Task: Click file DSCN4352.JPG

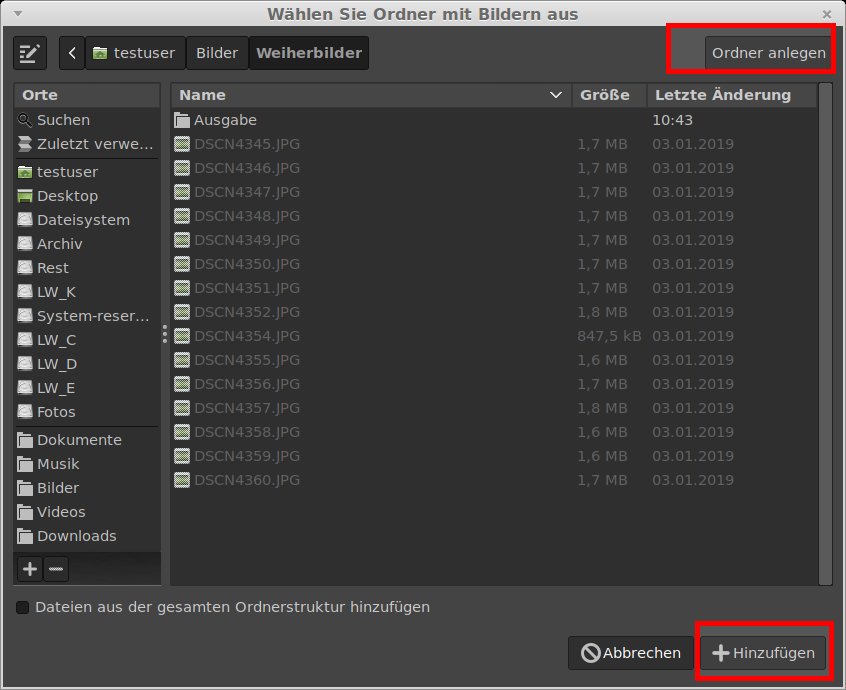Action: click(494, 312)
